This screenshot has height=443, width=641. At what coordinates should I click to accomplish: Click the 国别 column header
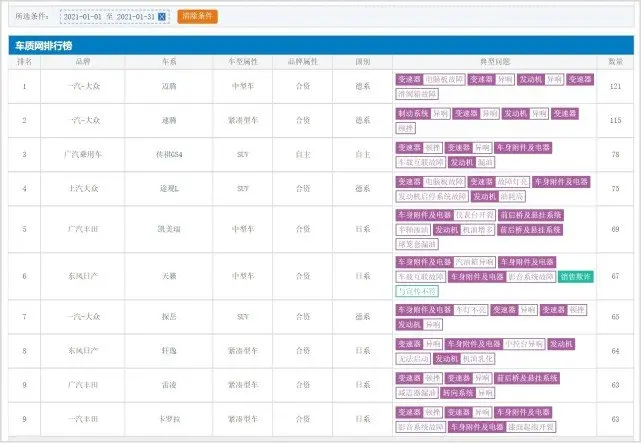click(x=363, y=62)
